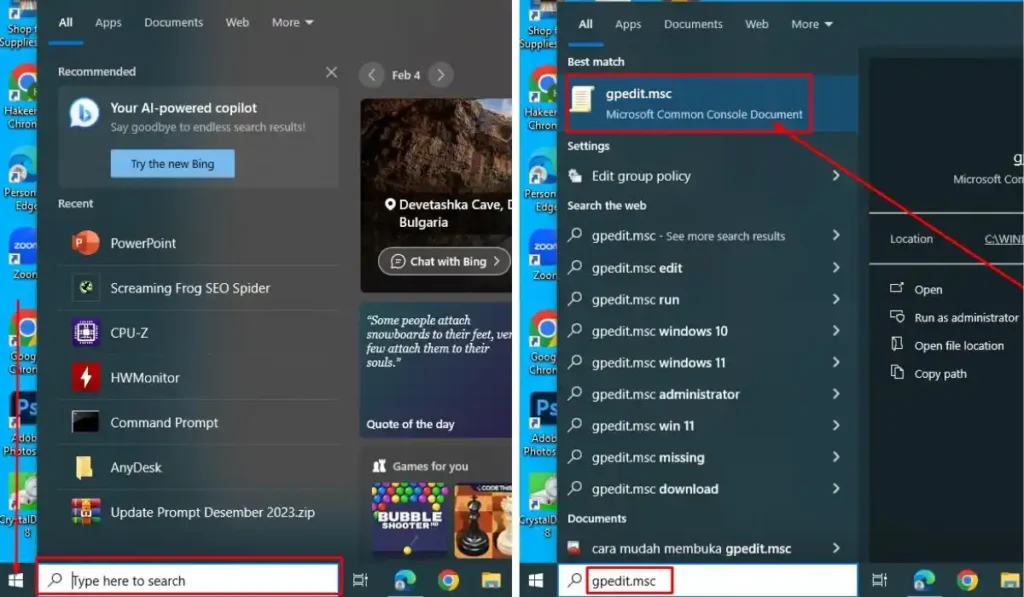This screenshot has width=1024, height=597.
Task: Expand More dropdown in right search panel
Action: pos(812,24)
